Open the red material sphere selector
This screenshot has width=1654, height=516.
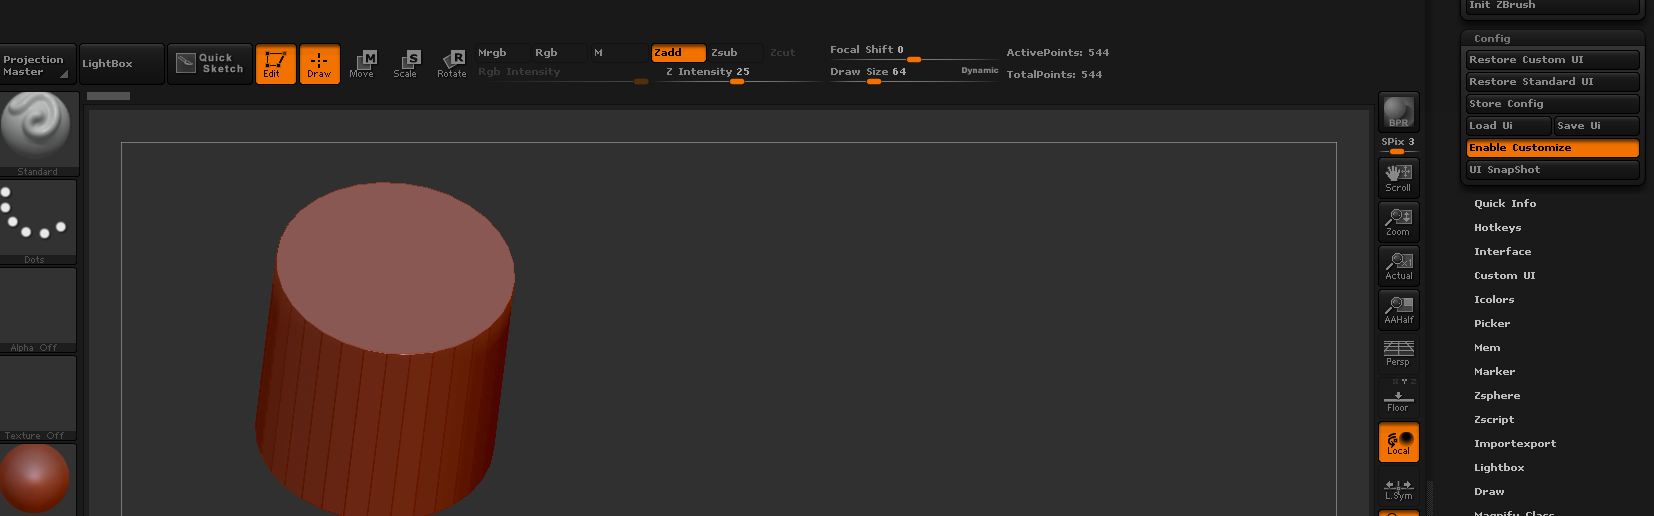point(35,480)
